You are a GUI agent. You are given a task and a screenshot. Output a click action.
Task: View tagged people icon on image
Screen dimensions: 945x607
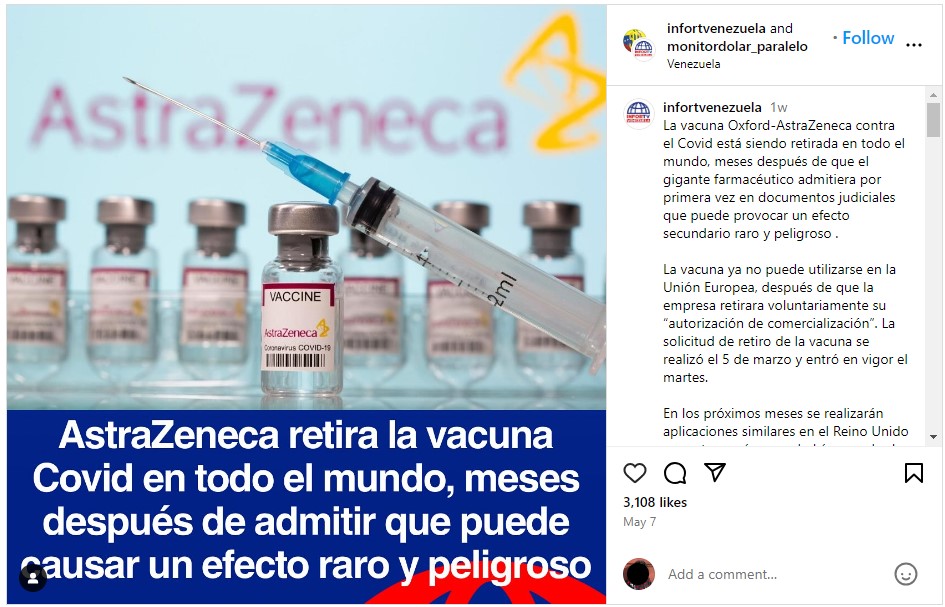[x=33, y=579]
